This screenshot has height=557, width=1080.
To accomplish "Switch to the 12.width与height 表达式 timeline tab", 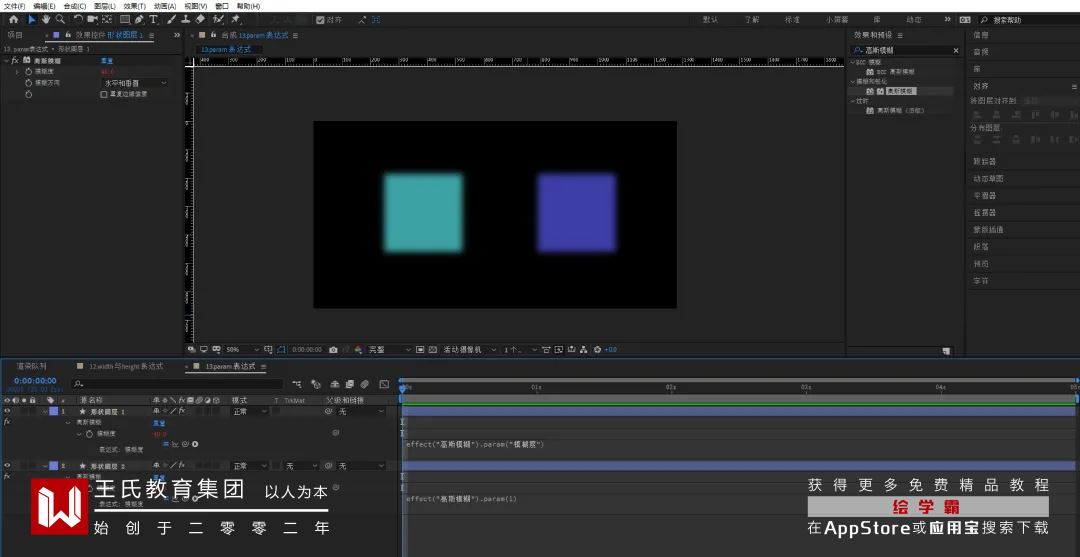I will [x=125, y=366].
